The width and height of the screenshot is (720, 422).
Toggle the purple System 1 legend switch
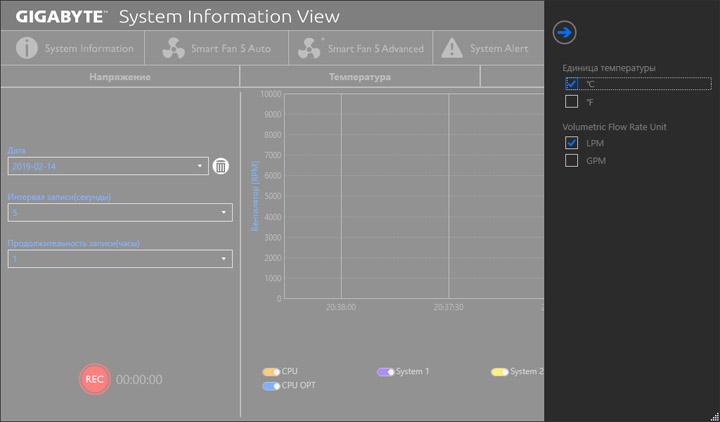[x=385, y=372]
